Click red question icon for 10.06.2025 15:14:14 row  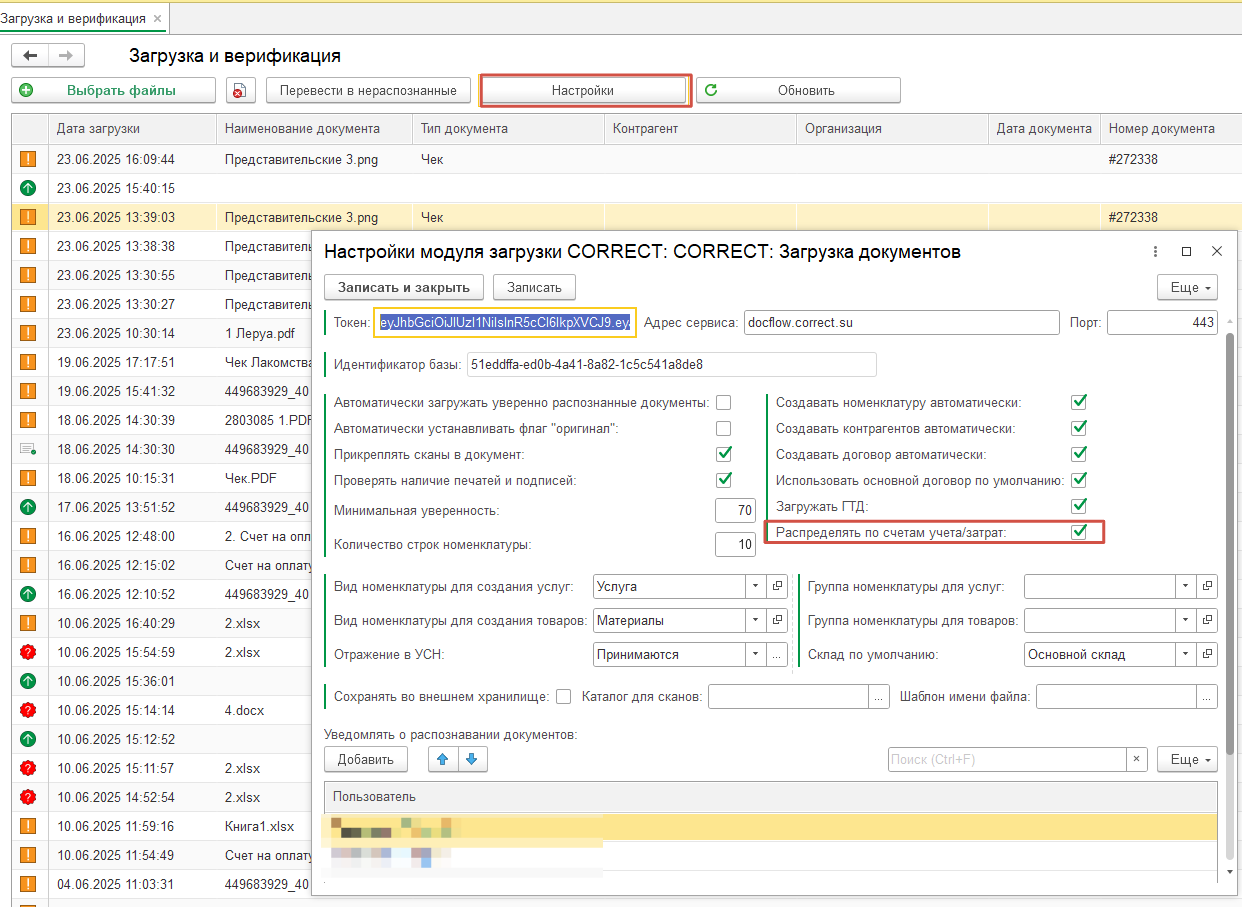click(x=28, y=710)
